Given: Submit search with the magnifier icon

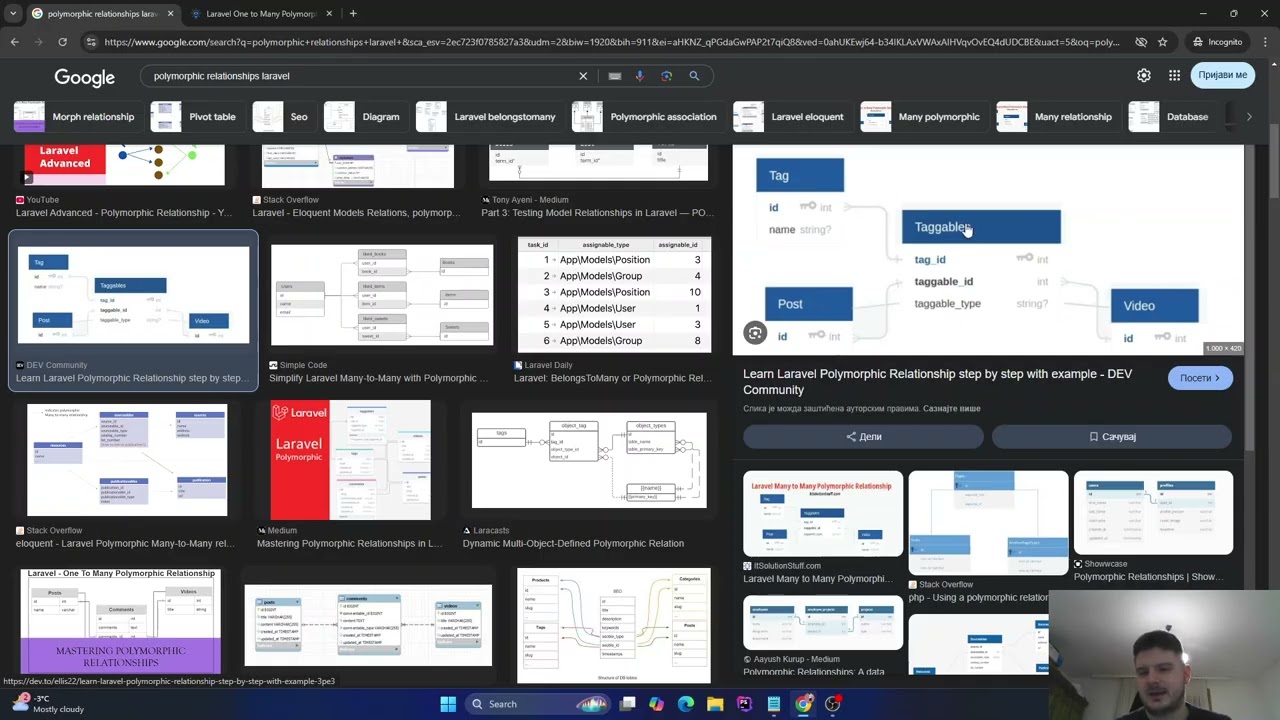Looking at the screenshot, I should coord(694,76).
